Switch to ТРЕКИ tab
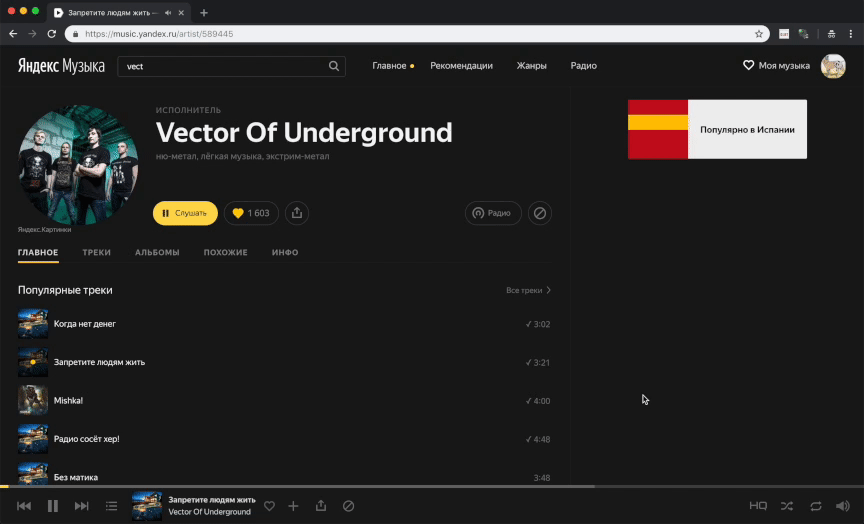Image resolution: width=864 pixels, height=524 pixels. pyautogui.click(x=96, y=252)
